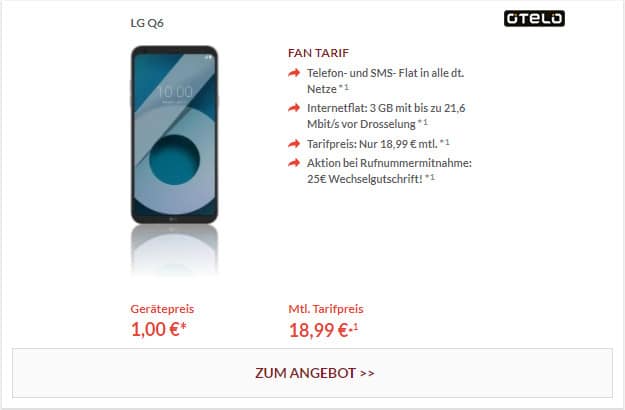Click the 25€ Wechselgutschrift text

click(364, 179)
